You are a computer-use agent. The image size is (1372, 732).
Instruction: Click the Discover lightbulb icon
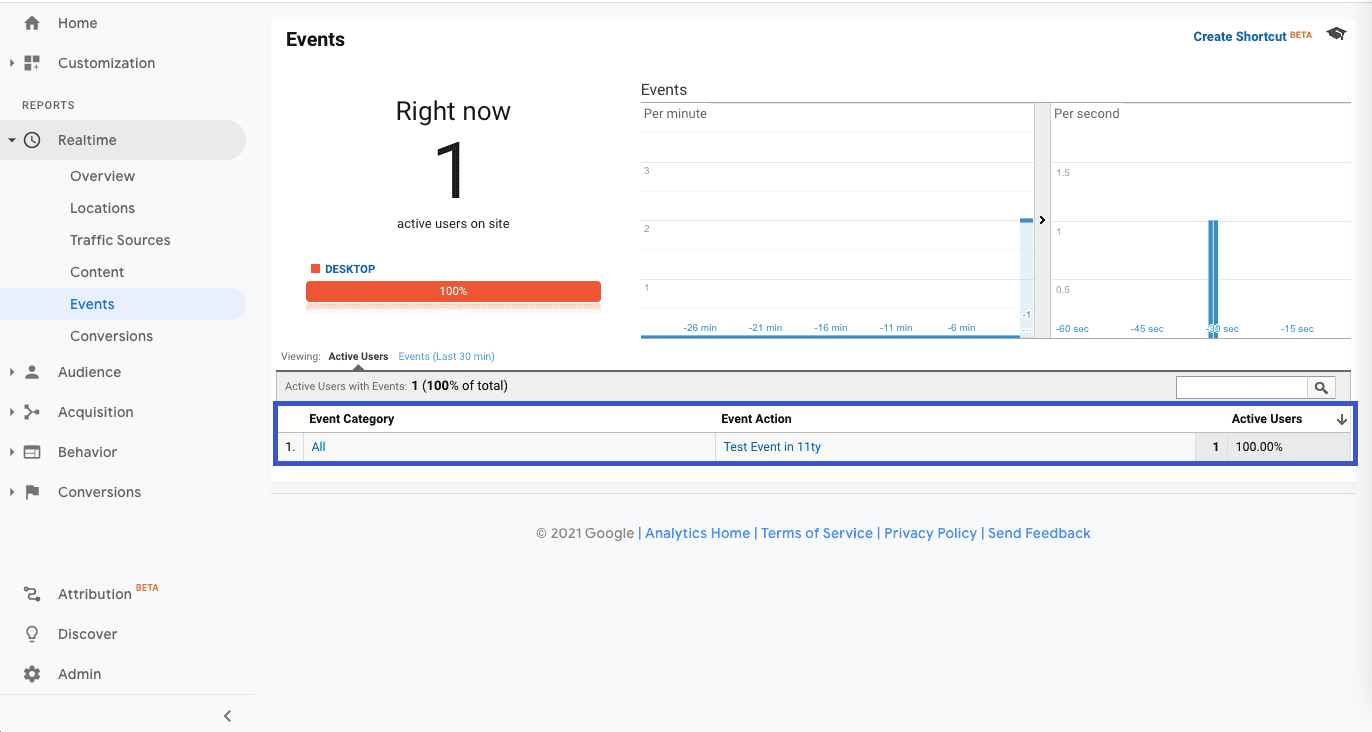(32, 634)
